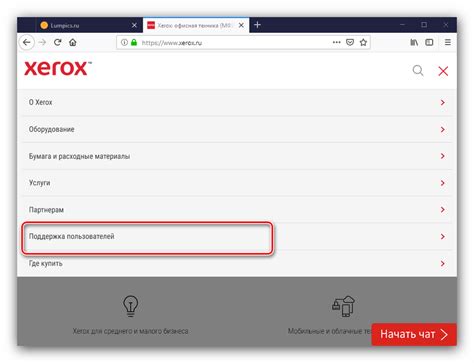Maximize the Firefox window
Viewport: 474px width, 363px height.
pos(424,25)
